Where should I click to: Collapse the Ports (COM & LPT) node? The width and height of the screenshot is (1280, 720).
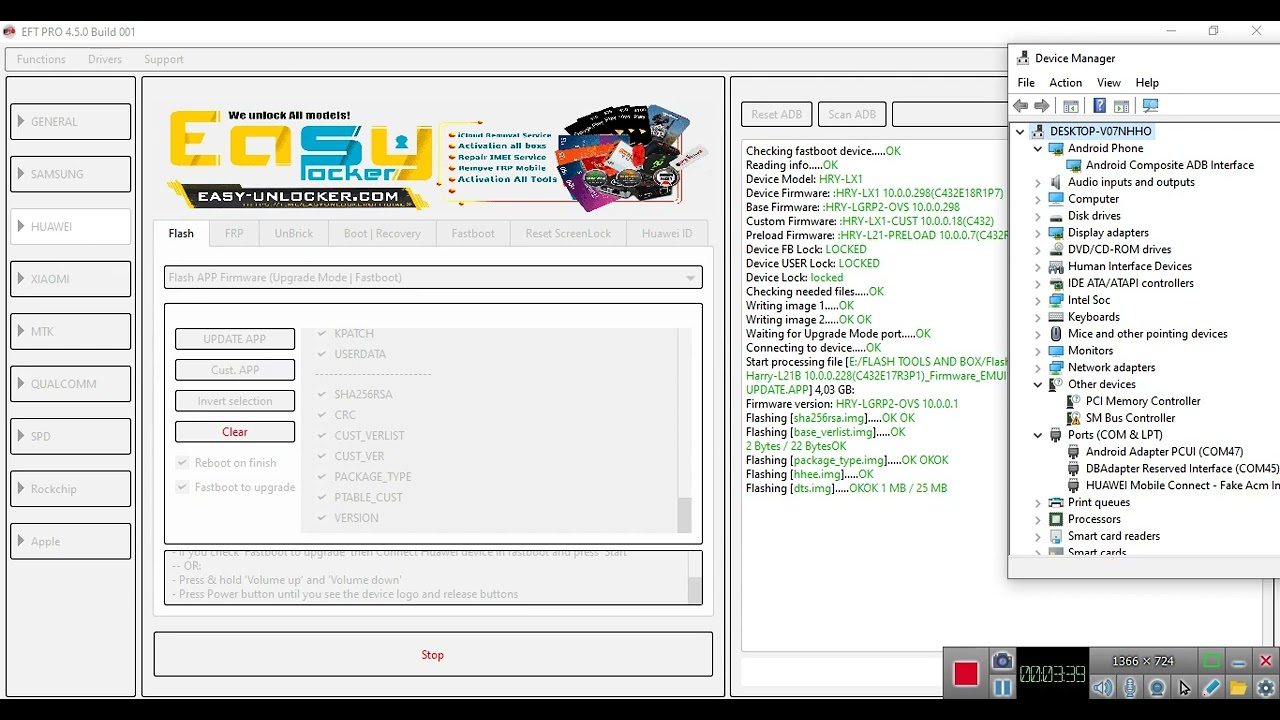click(1038, 435)
